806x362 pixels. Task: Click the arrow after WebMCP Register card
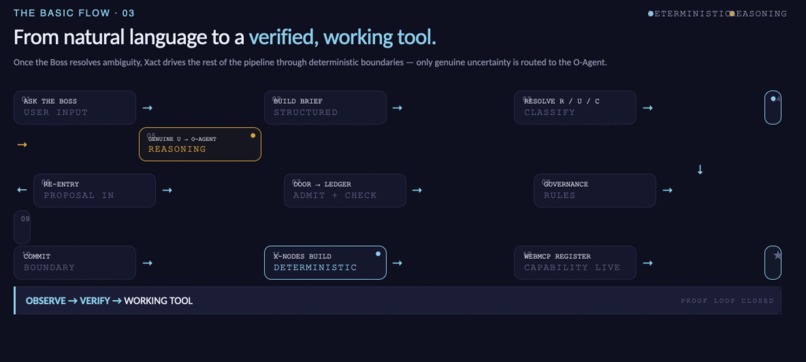click(648, 263)
